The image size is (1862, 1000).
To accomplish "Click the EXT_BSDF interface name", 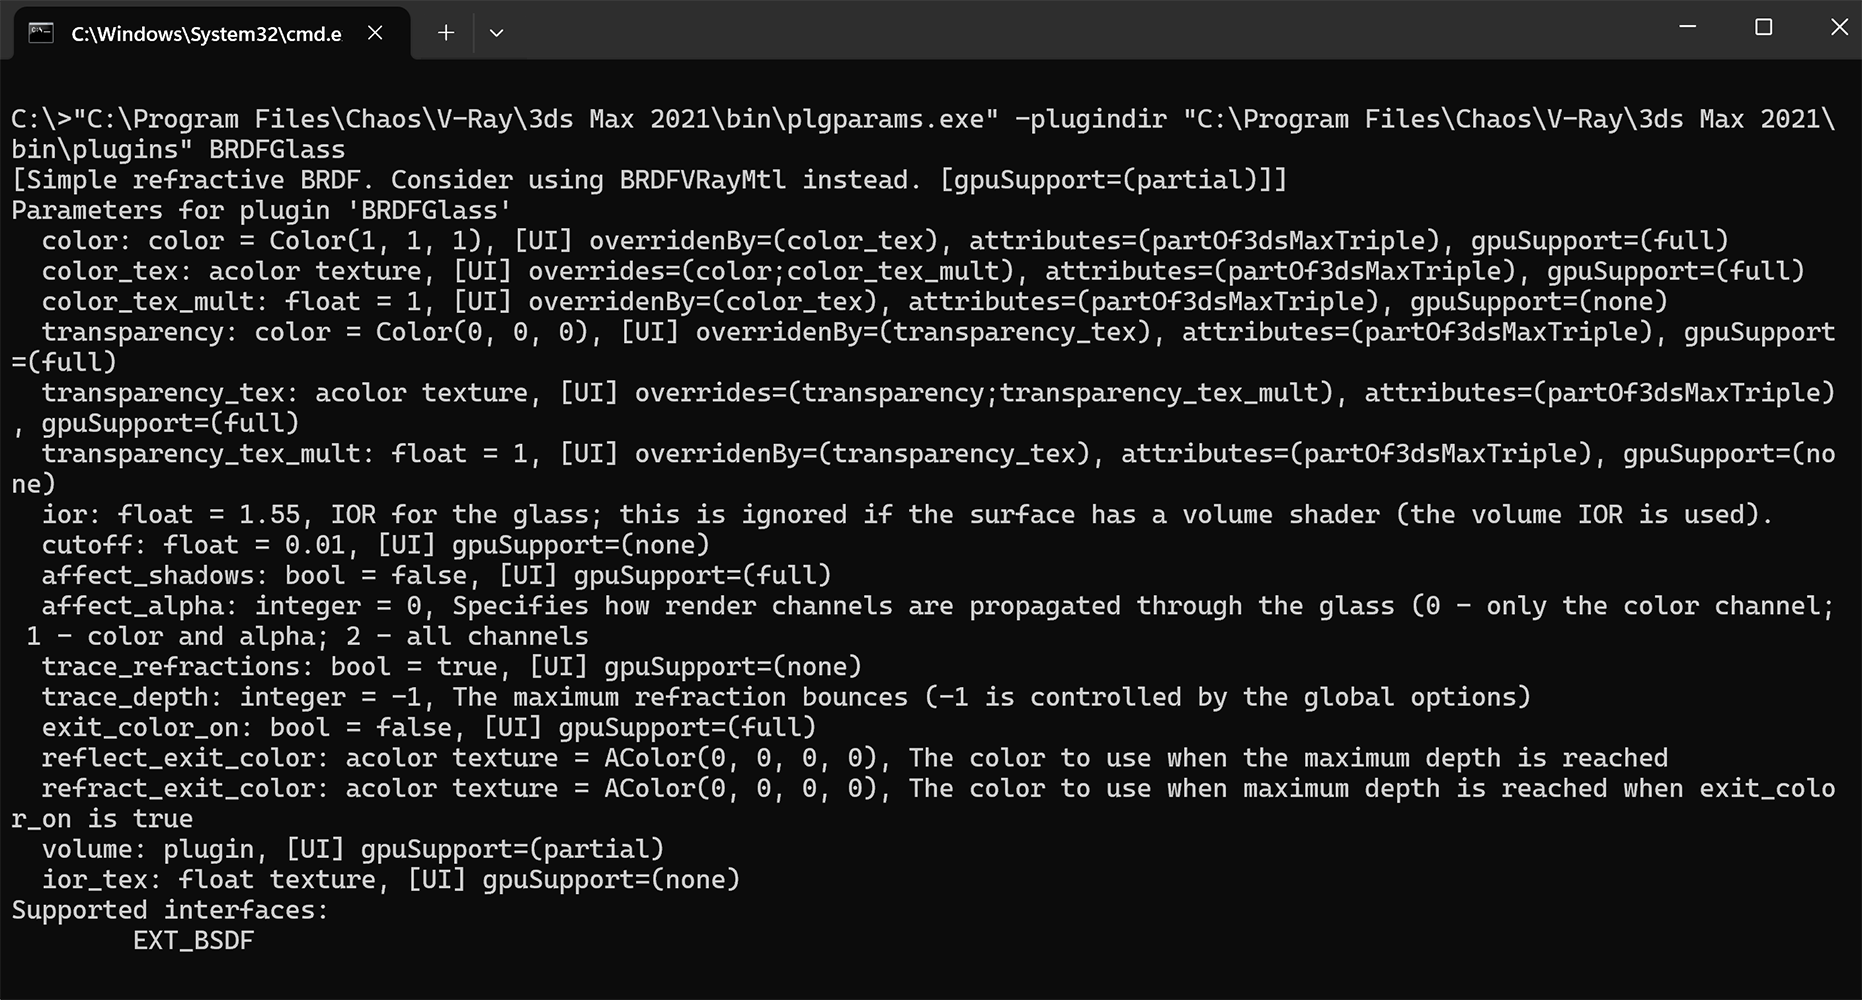I will click(193, 941).
